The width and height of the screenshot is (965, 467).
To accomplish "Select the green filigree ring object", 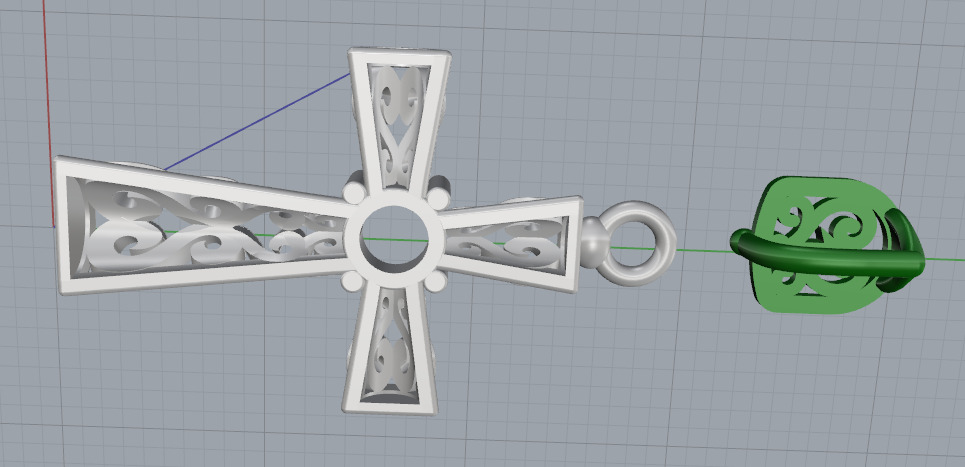I will pyautogui.click(x=827, y=245).
